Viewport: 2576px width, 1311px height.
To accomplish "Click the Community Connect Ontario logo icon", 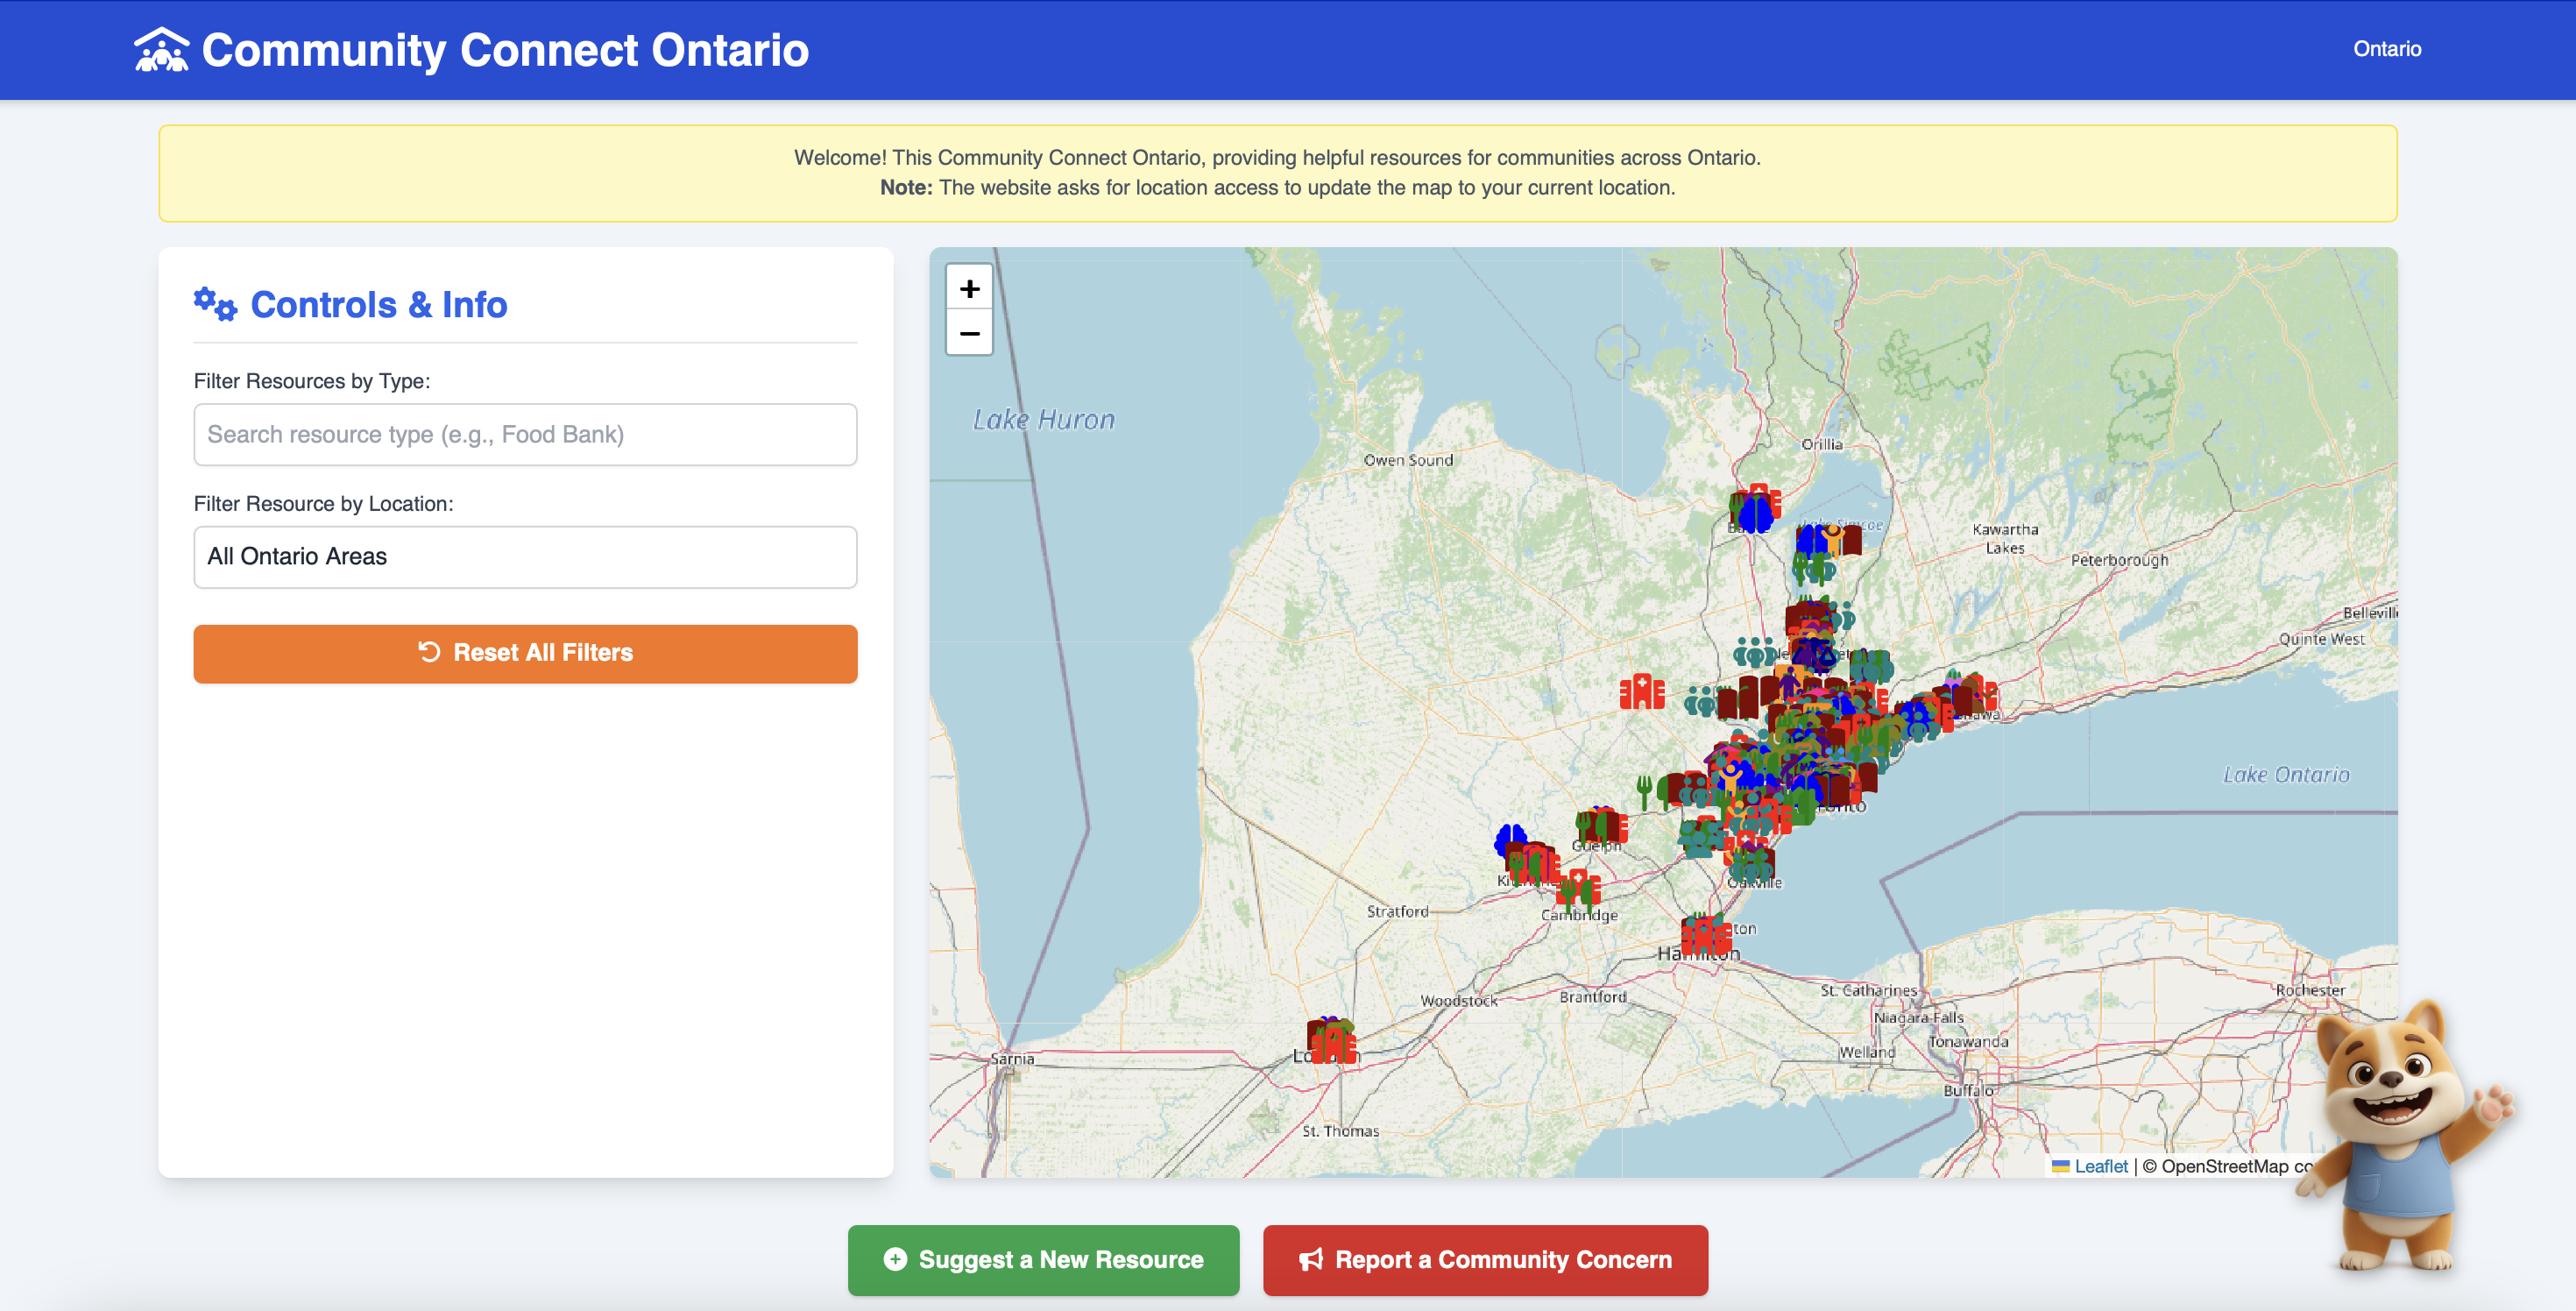I will [x=161, y=49].
